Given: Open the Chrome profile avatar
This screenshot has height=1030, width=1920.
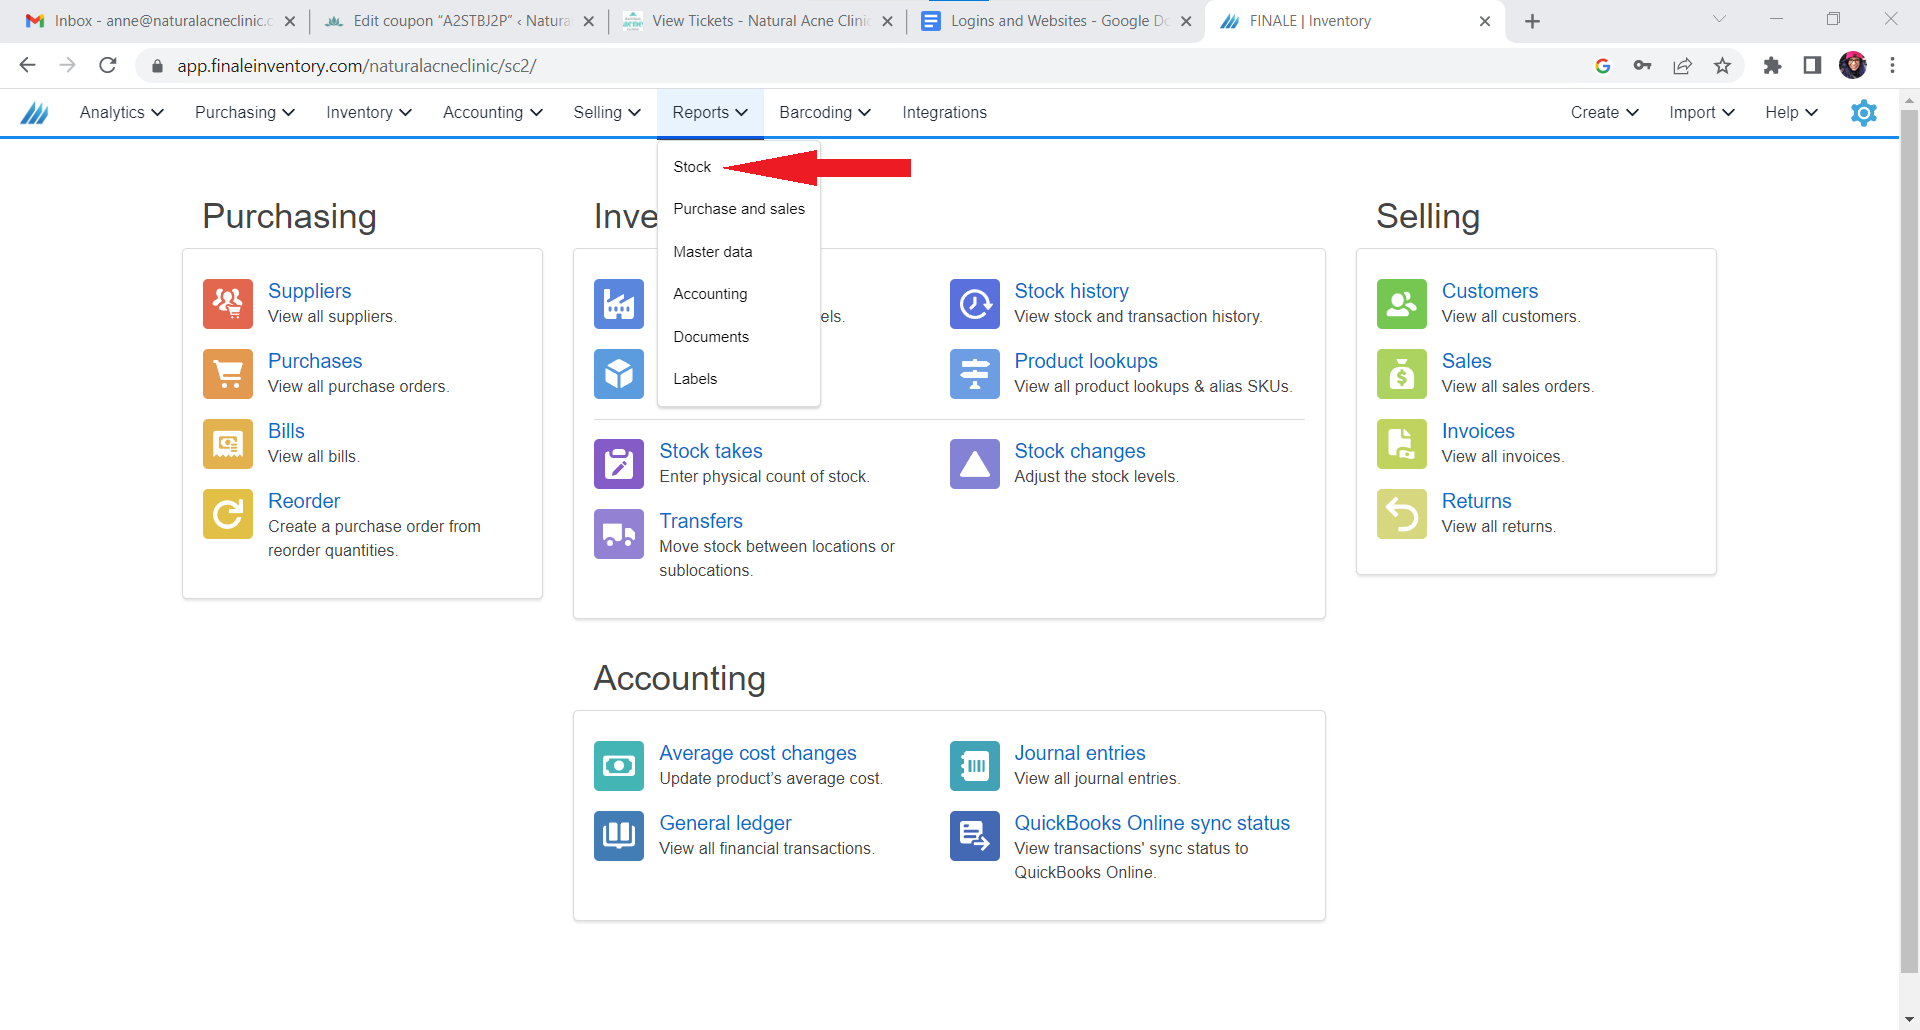Looking at the screenshot, I should point(1853,66).
